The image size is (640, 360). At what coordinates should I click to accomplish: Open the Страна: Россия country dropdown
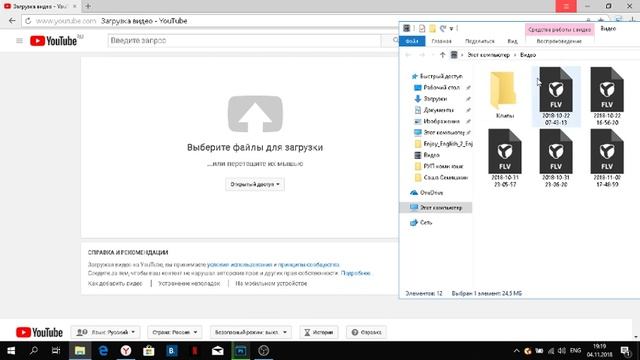pyautogui.click(x=175, y=332)
